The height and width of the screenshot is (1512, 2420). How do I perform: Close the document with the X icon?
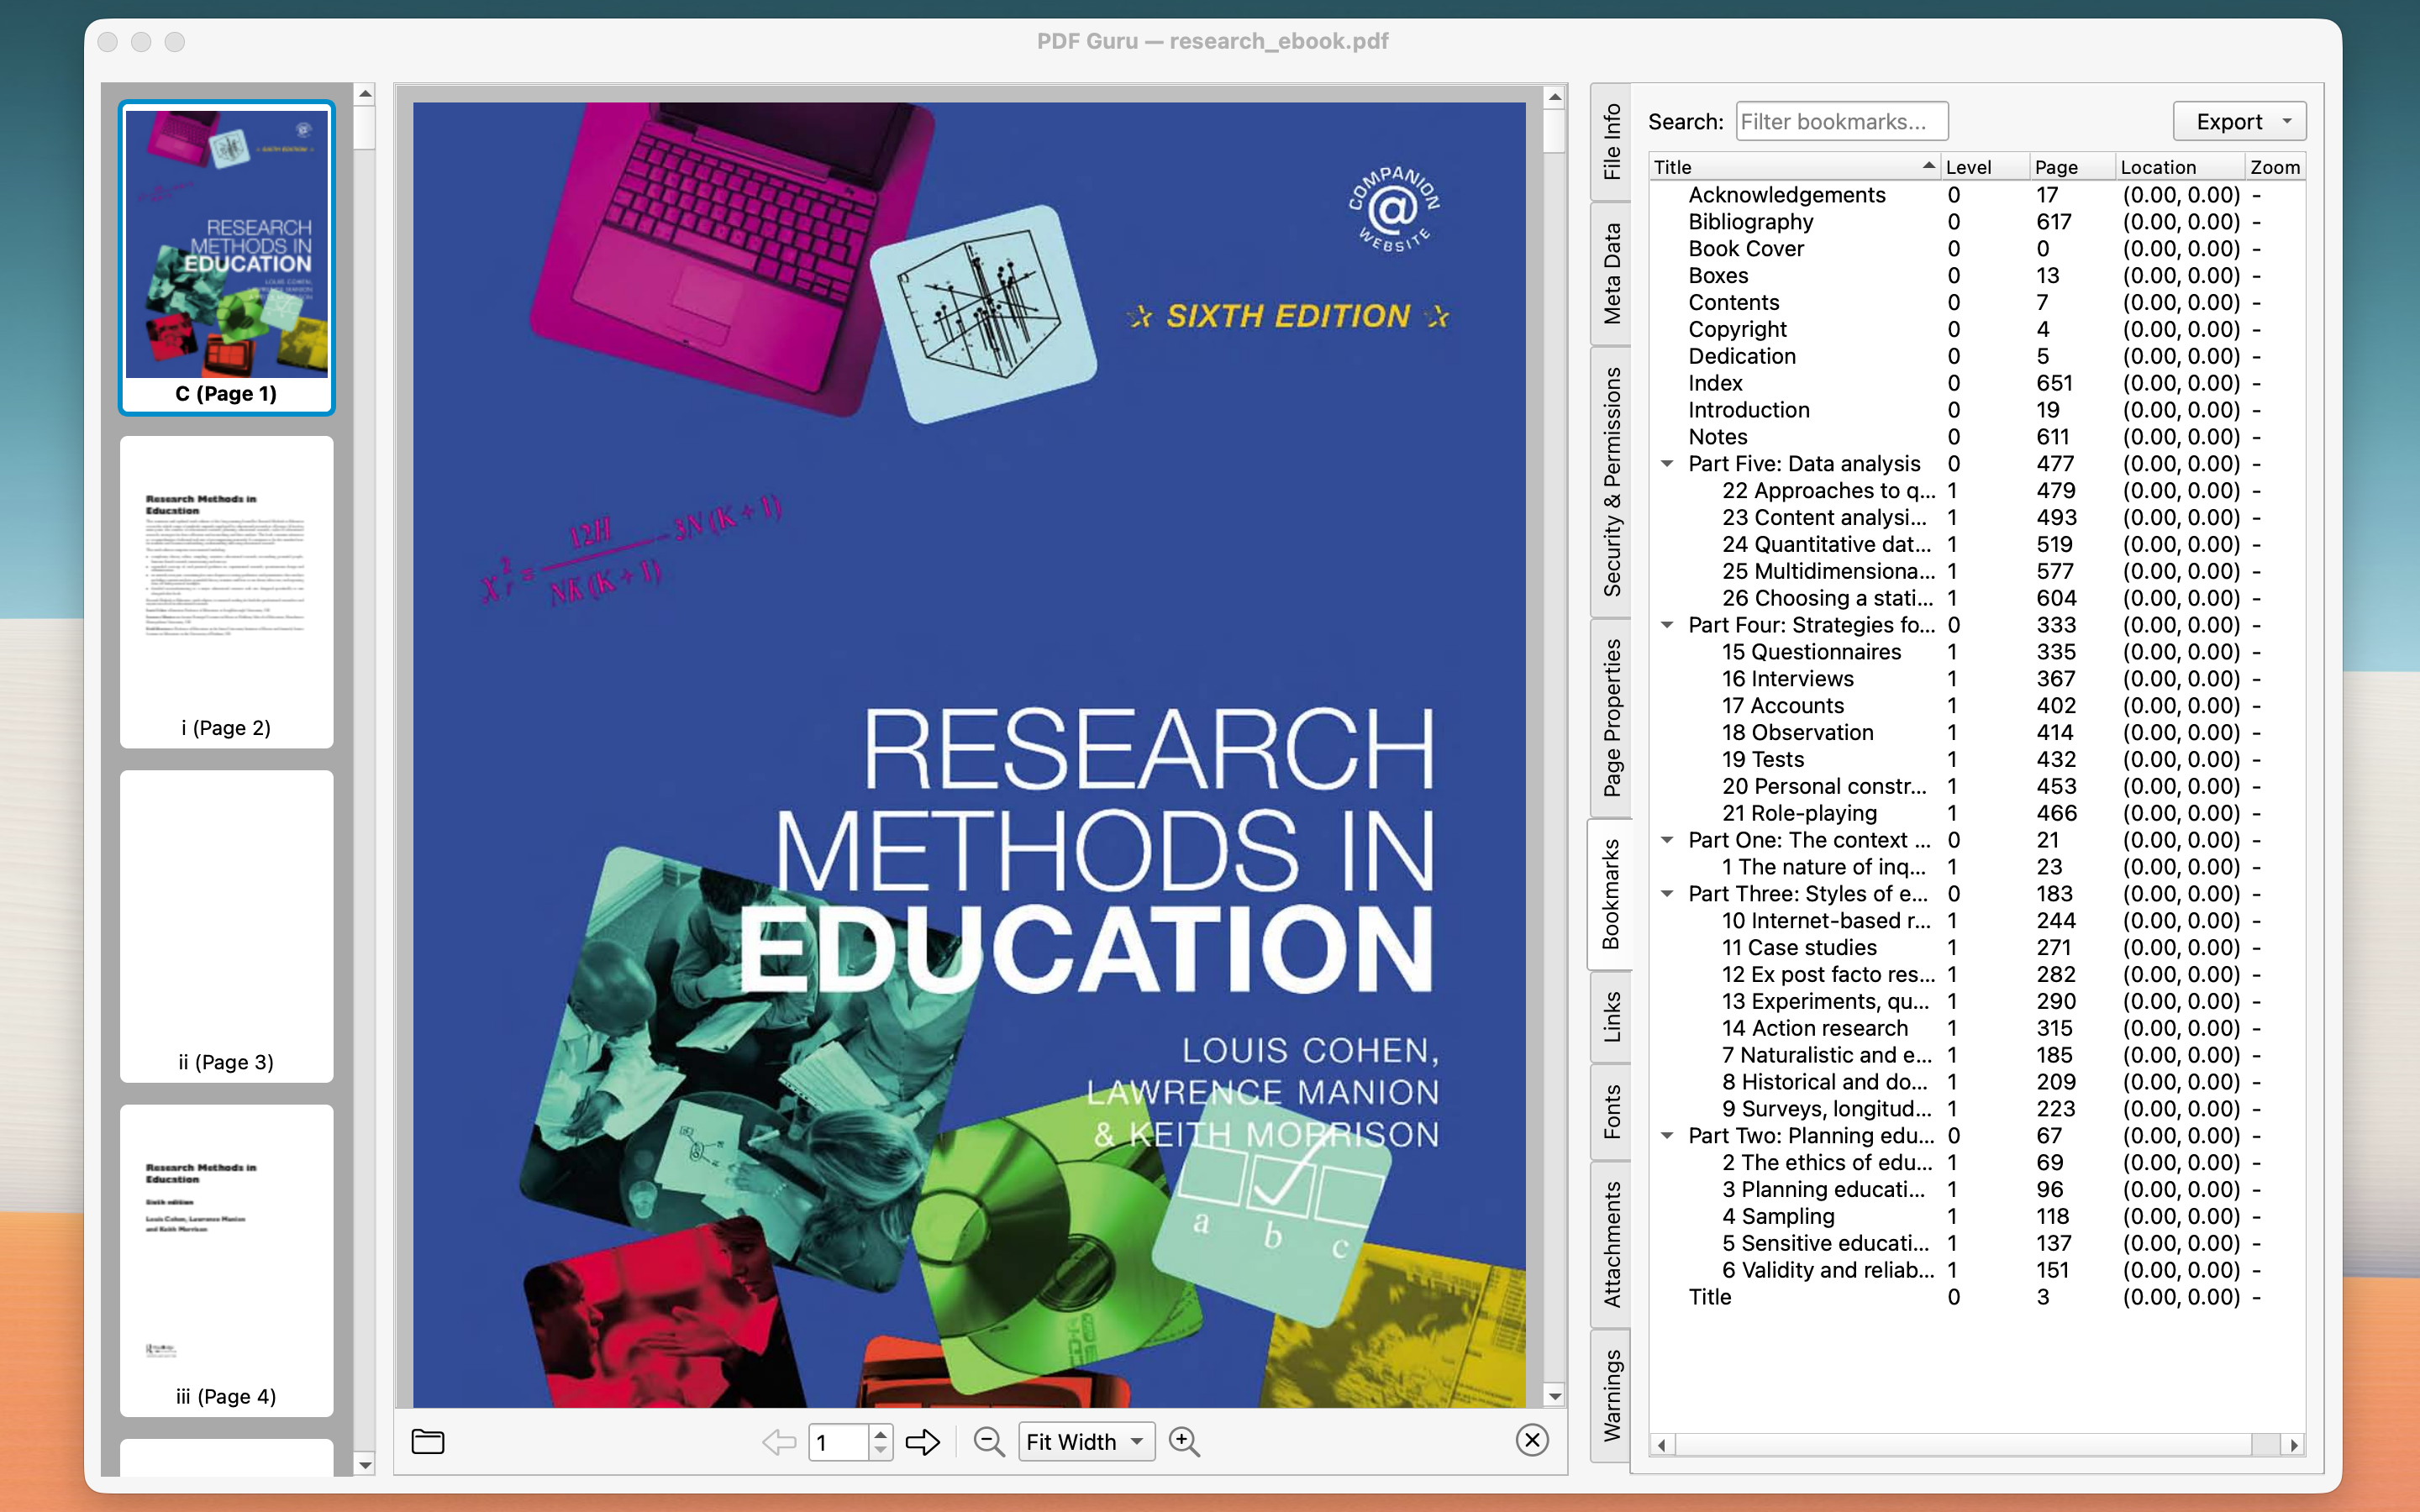[x=1531, y=1440]
